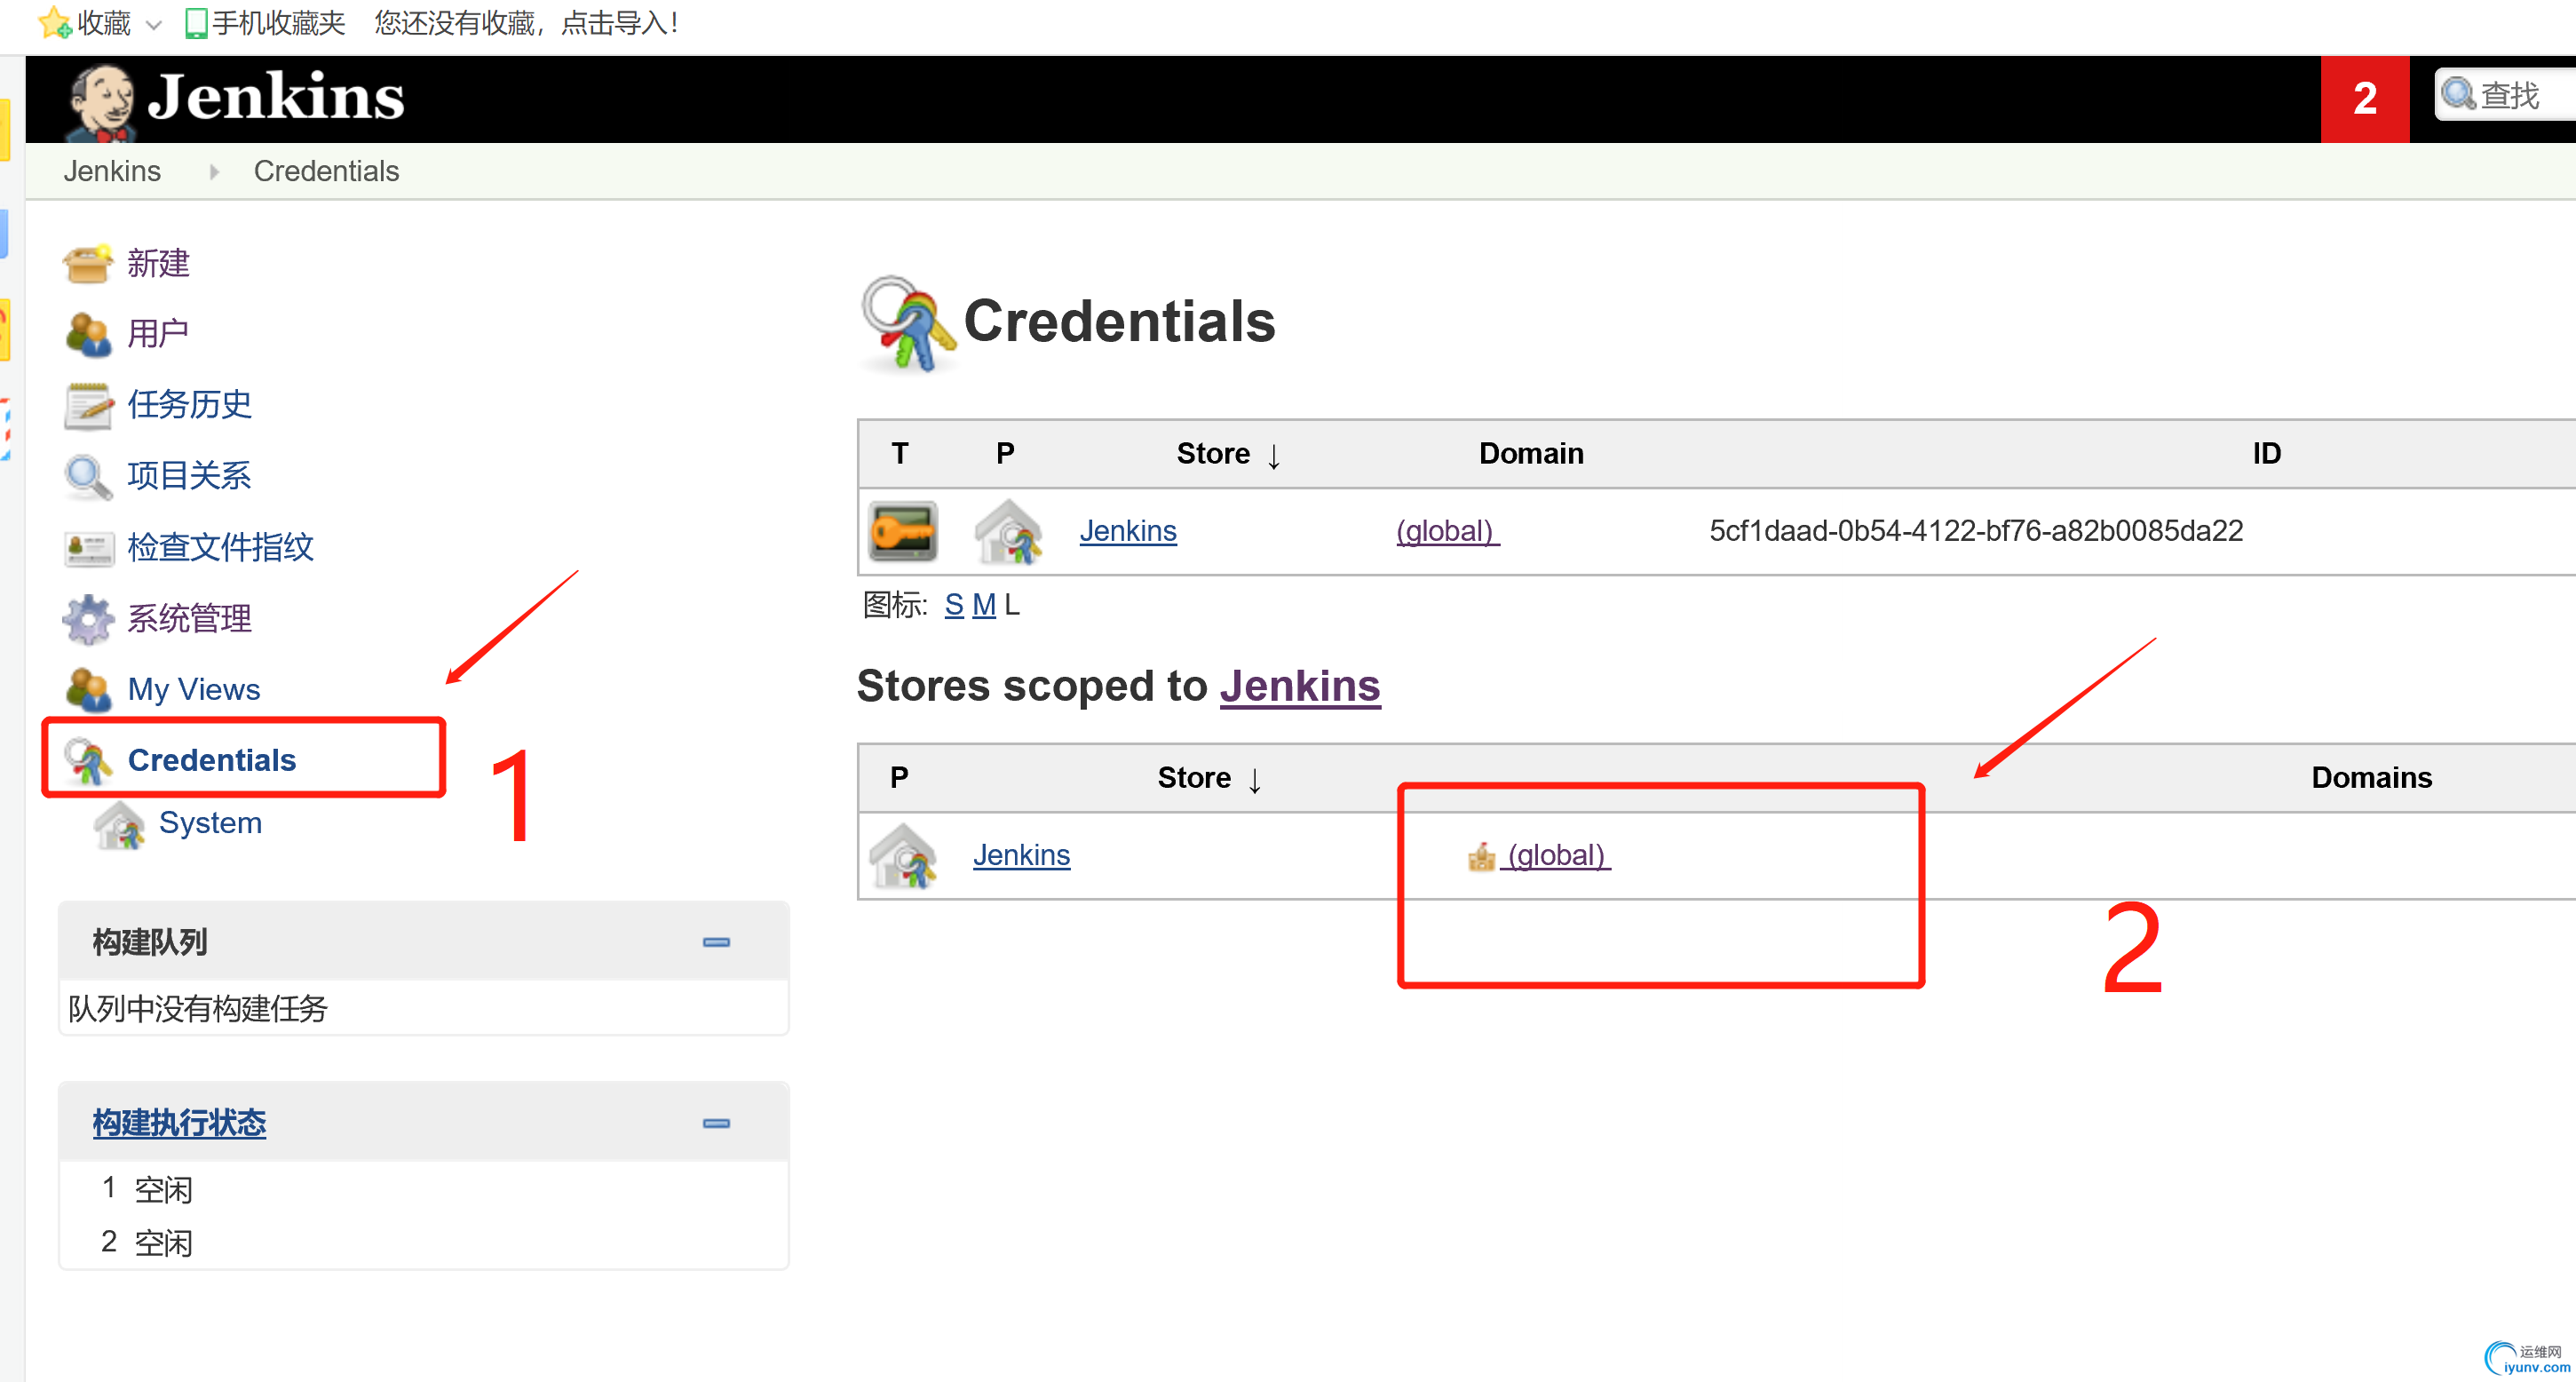
Task: Click the 项目关系 magnifier icon
Action: [x=87, y=476]
